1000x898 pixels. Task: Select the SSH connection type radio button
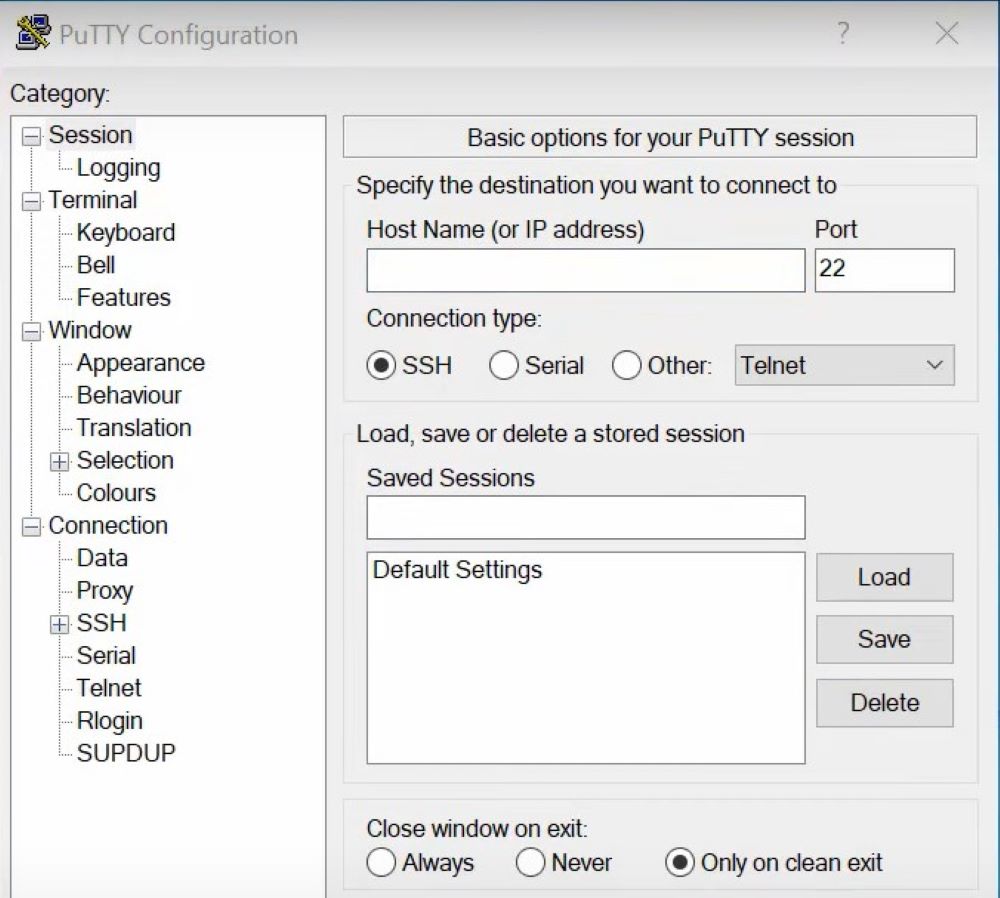pyautogui.click(x=381, y=366)
